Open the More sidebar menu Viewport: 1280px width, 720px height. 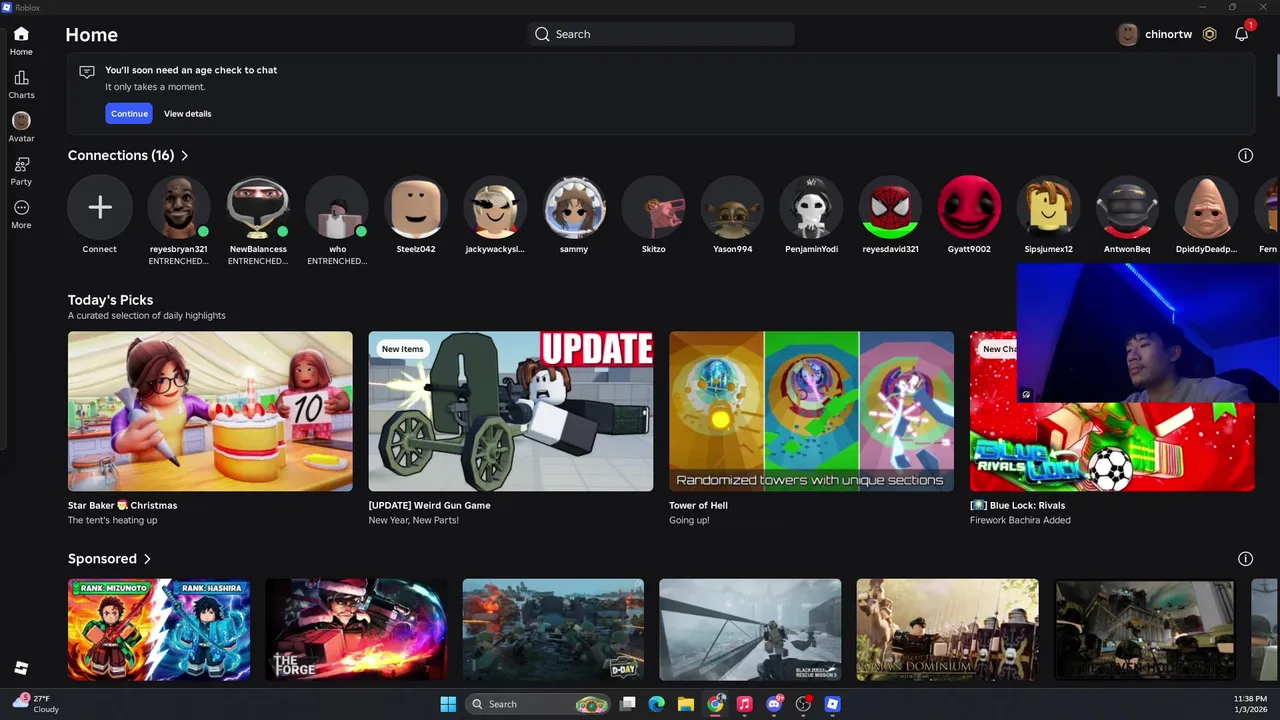tap(21, 208)
